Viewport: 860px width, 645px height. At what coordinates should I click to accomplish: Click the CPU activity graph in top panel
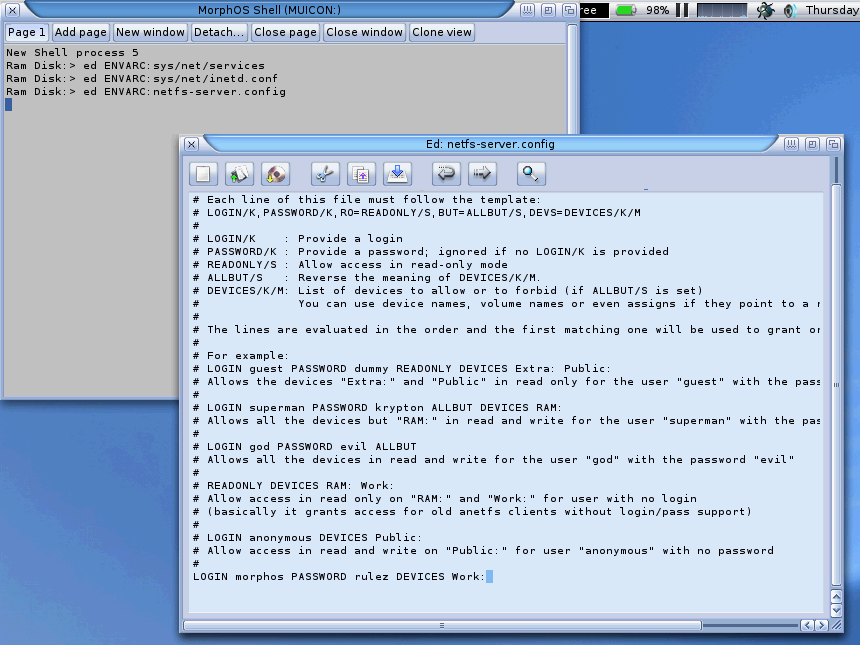pos(722,10)
